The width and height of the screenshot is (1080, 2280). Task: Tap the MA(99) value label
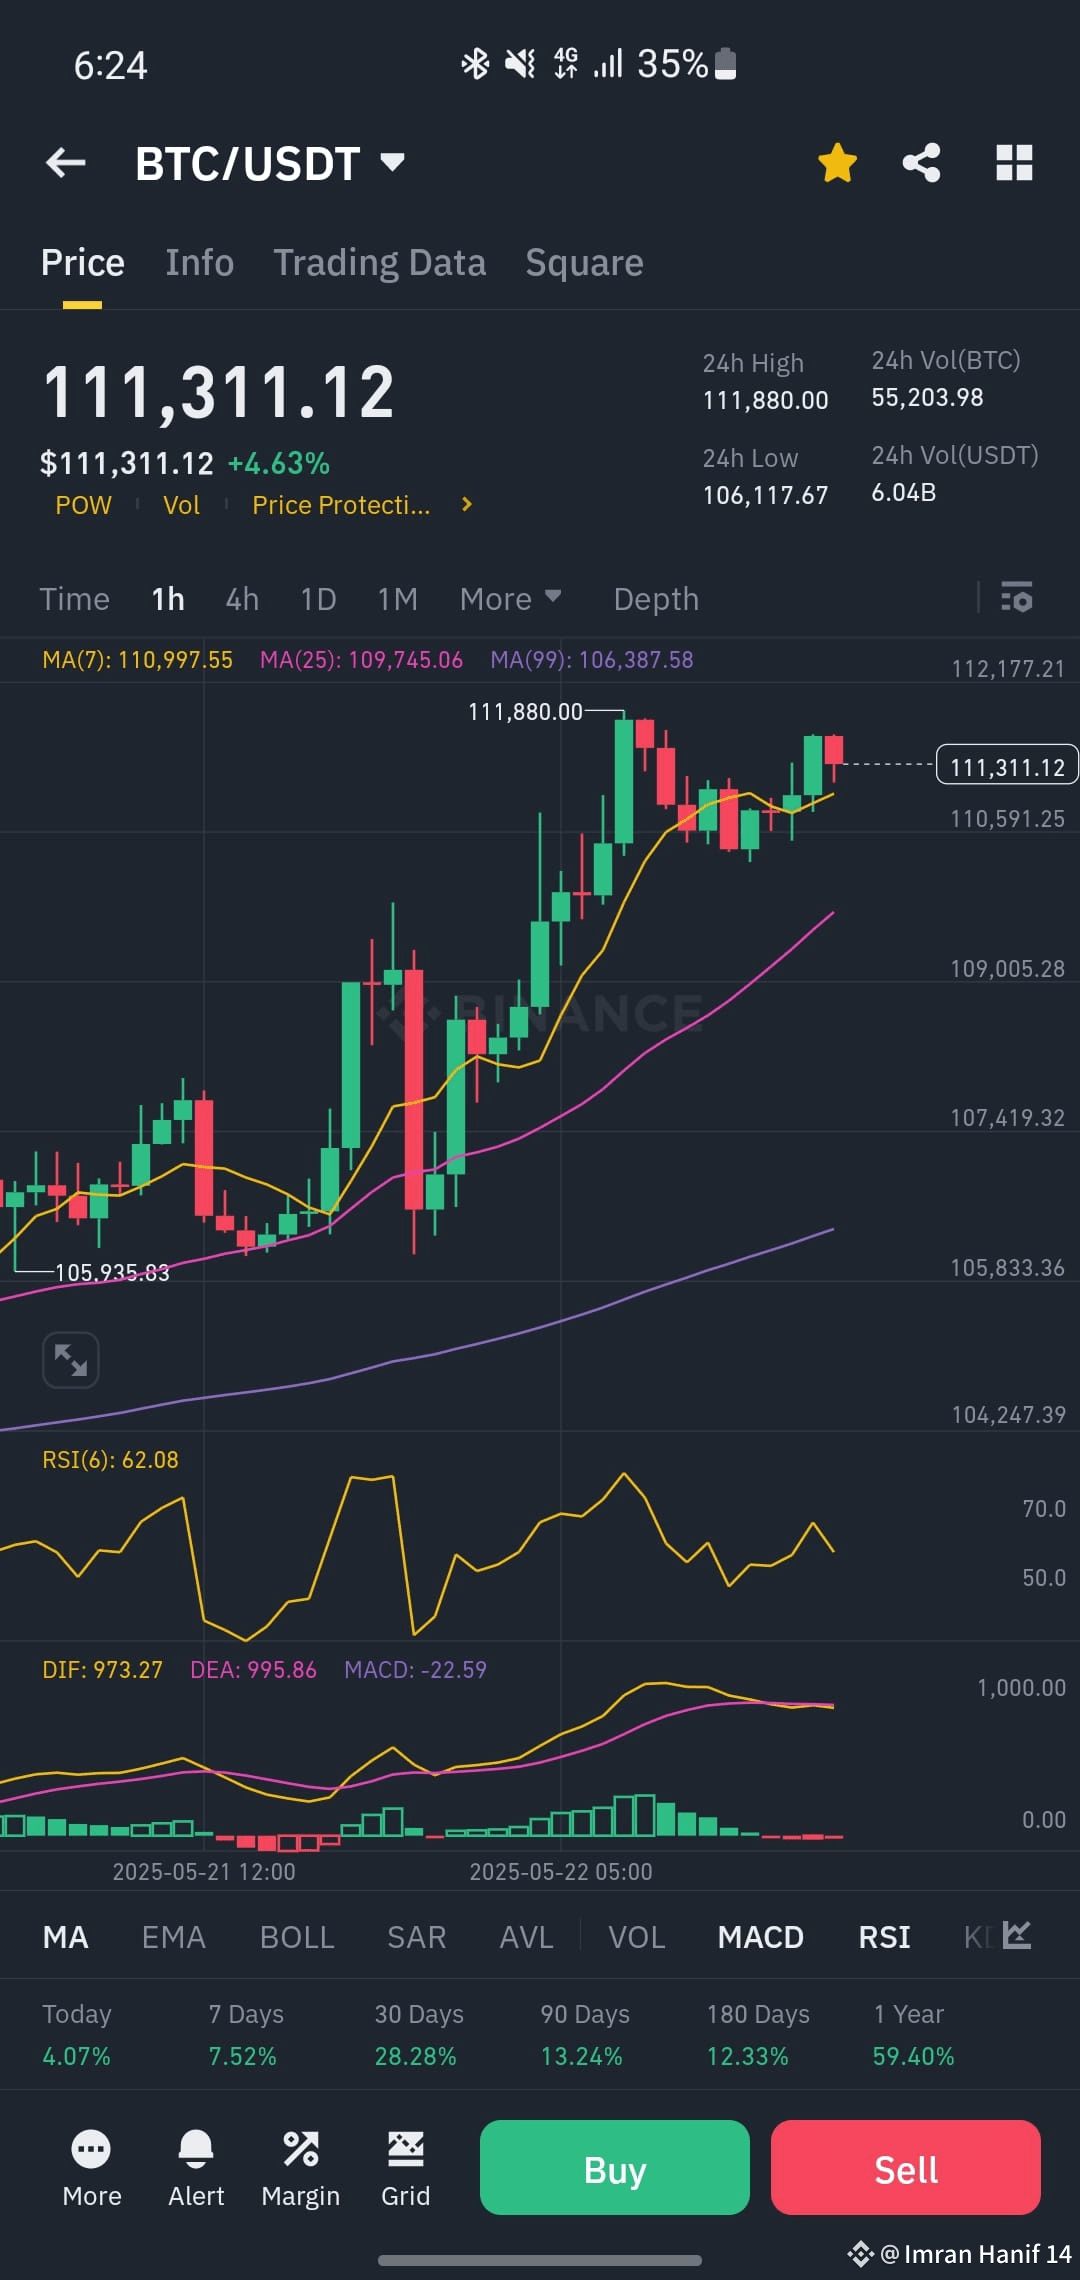point(591,660)
